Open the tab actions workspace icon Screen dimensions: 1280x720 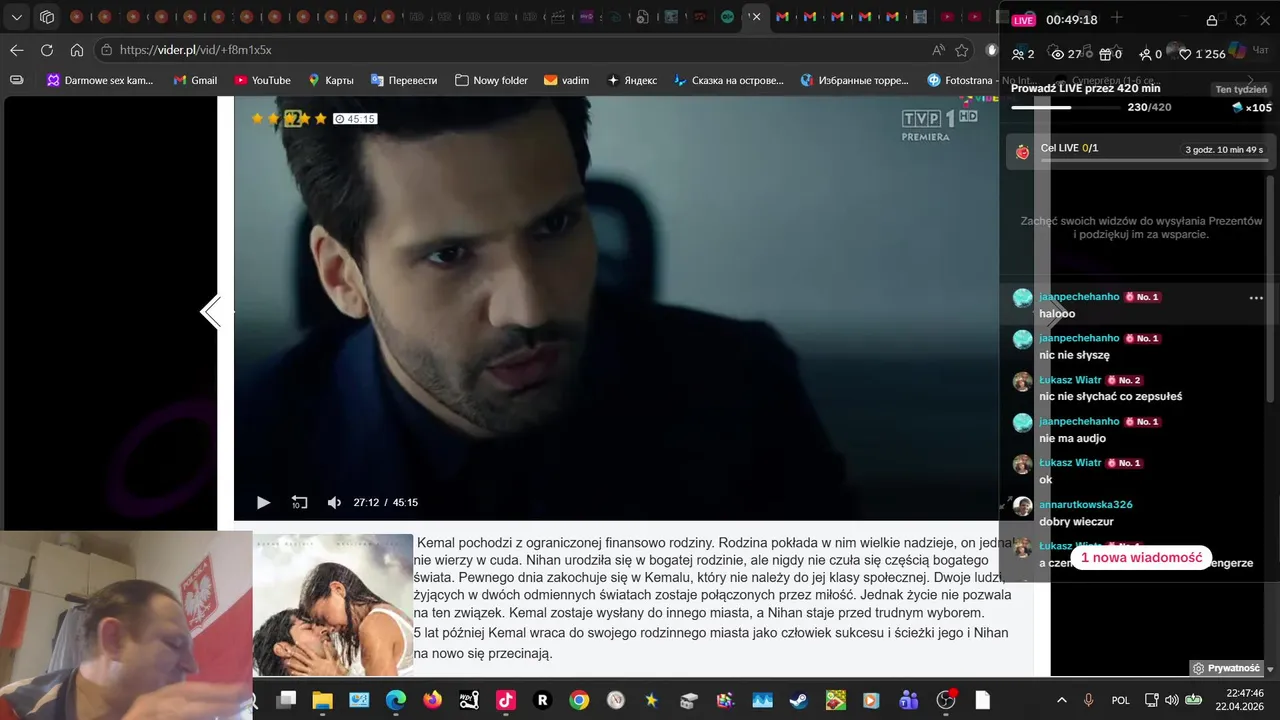coord(47,17)
